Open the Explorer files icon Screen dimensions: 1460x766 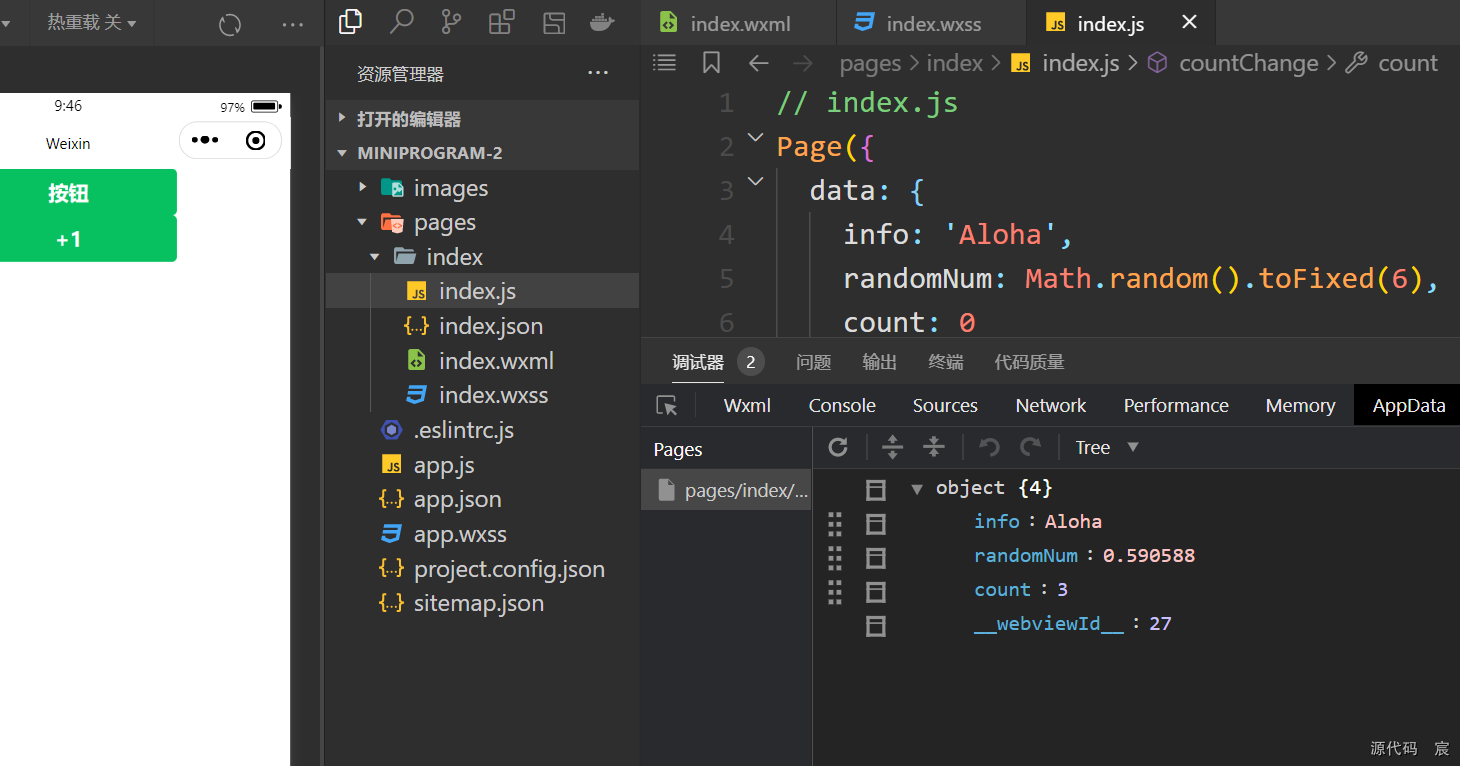tap(351, 21)
